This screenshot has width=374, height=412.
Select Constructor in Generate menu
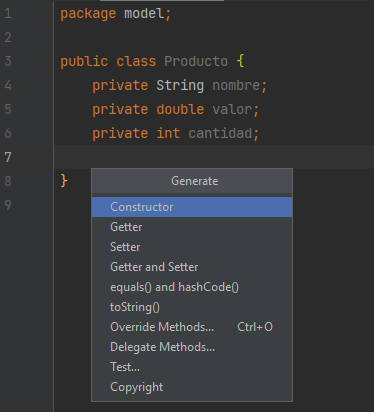click(x=192, y=207)
